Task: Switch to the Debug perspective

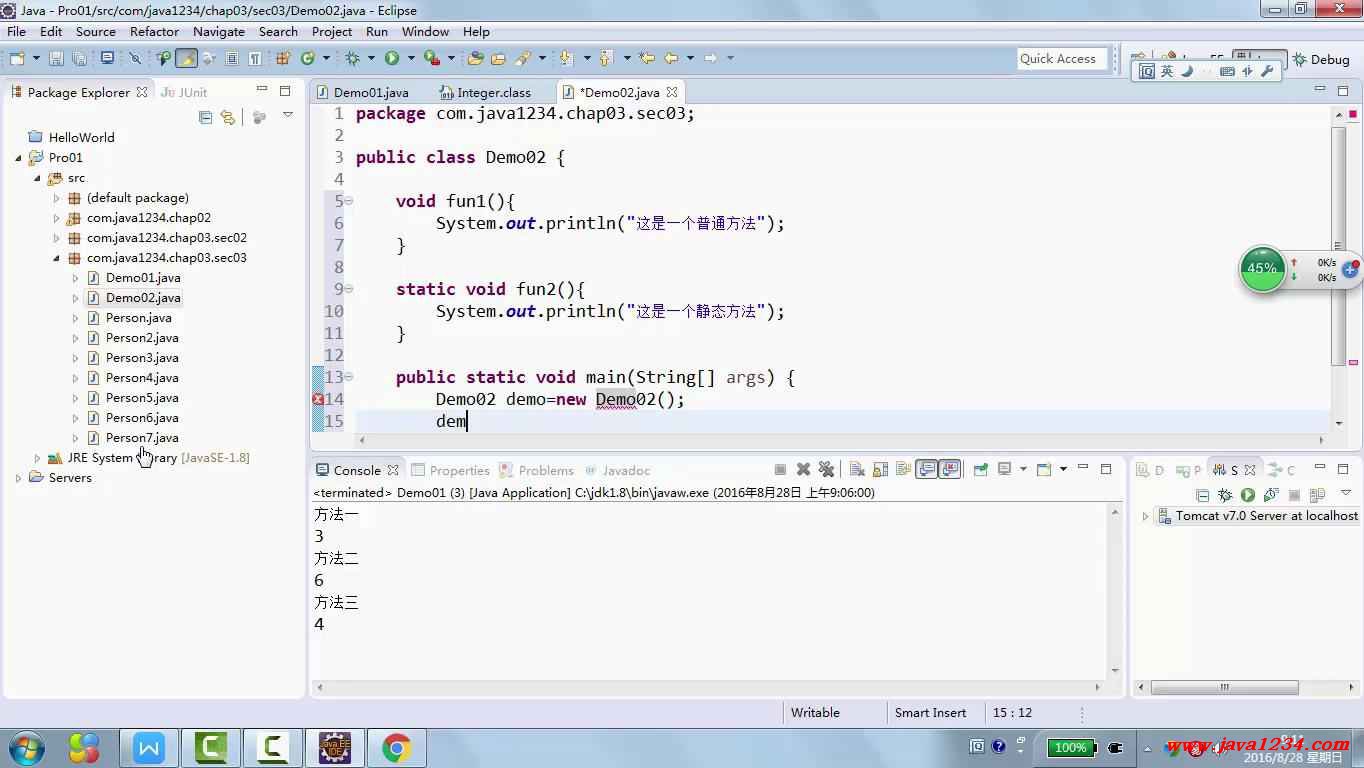Action: click(1321, 59)
